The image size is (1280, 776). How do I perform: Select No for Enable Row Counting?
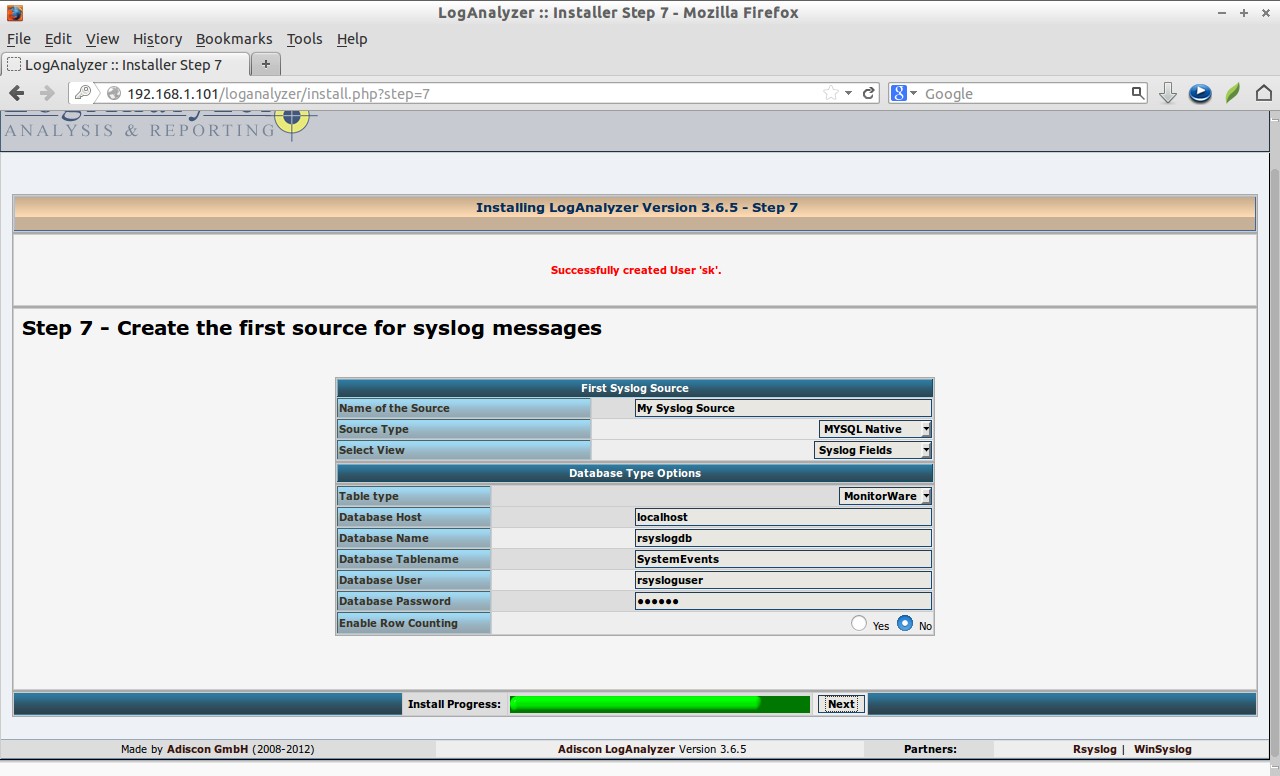905,623
